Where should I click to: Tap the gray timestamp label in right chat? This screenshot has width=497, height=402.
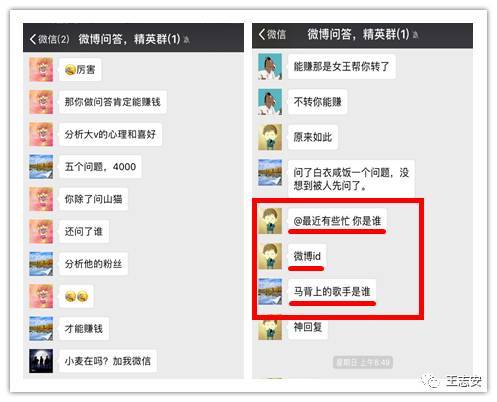[x=363, y=362]
